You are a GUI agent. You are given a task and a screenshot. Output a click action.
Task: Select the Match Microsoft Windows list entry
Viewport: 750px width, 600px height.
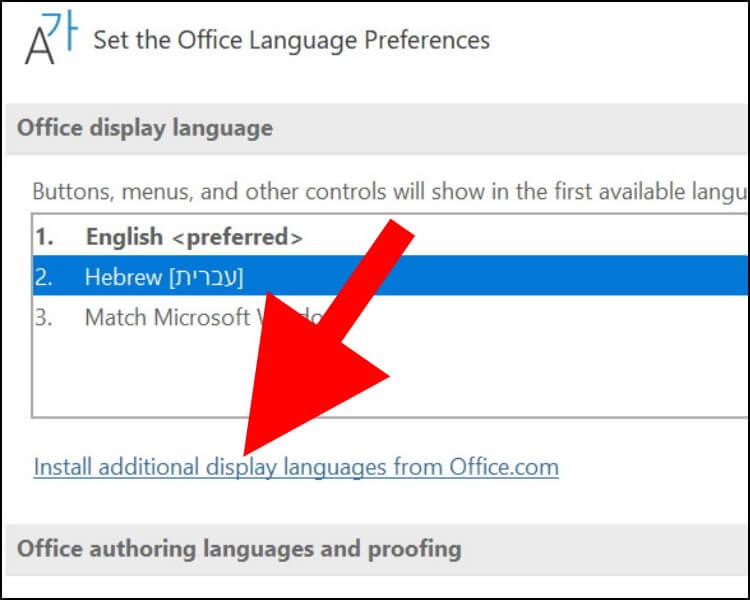[390, 316]
